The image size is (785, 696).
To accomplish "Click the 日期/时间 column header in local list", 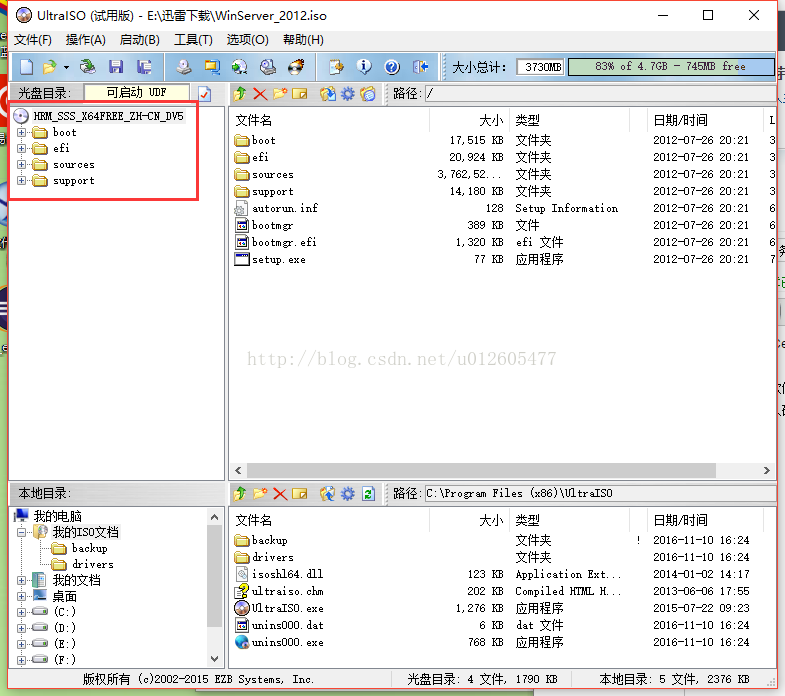I will 705,521.
